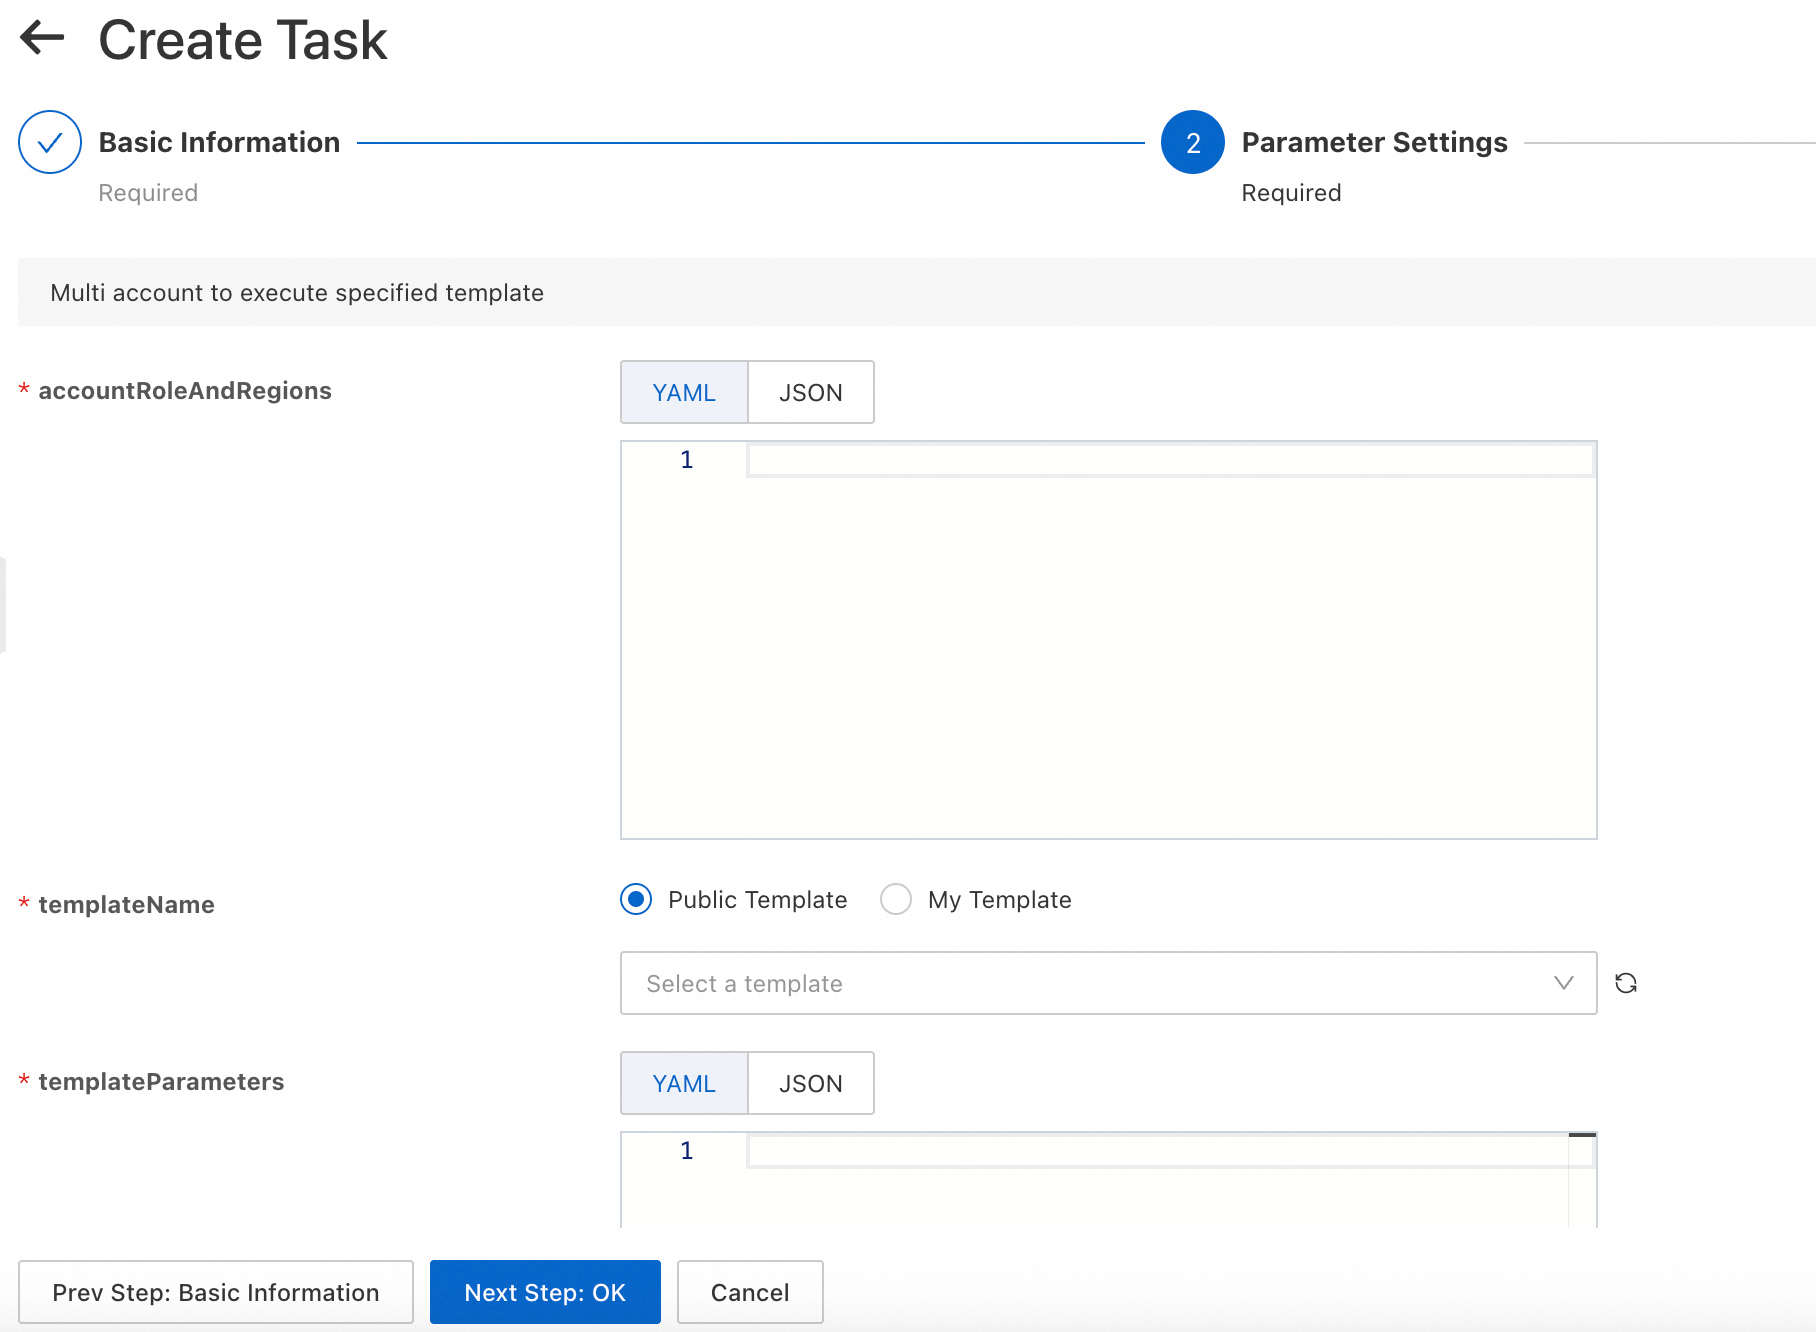This screenshot has height=1332, width=1816.
Task: Click inside the accountRoleAndRegions code editor
Action: click(x=1168, y=640)
